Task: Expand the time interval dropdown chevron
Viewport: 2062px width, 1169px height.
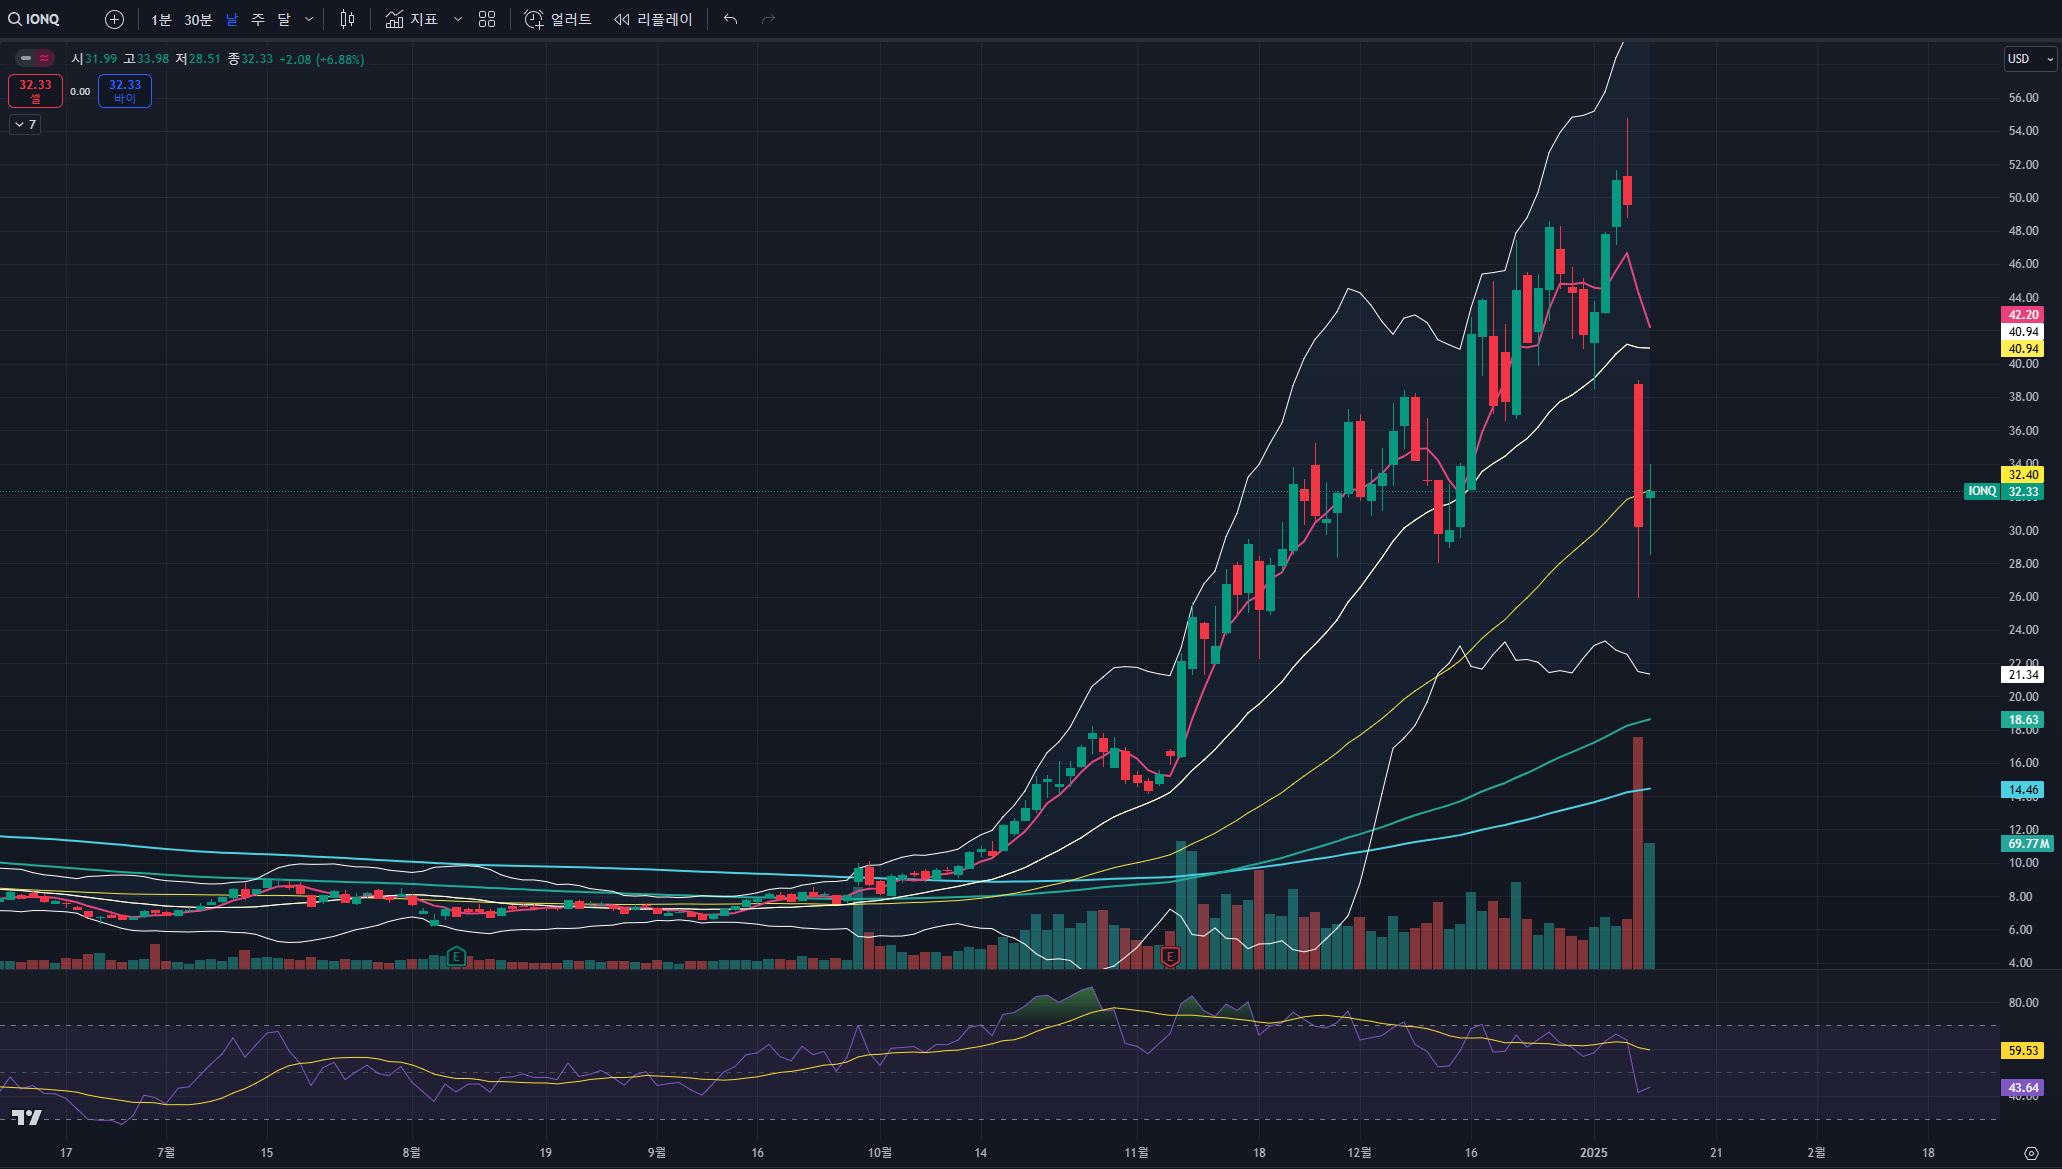Action: pyautogui.click(x=309, y=19)
